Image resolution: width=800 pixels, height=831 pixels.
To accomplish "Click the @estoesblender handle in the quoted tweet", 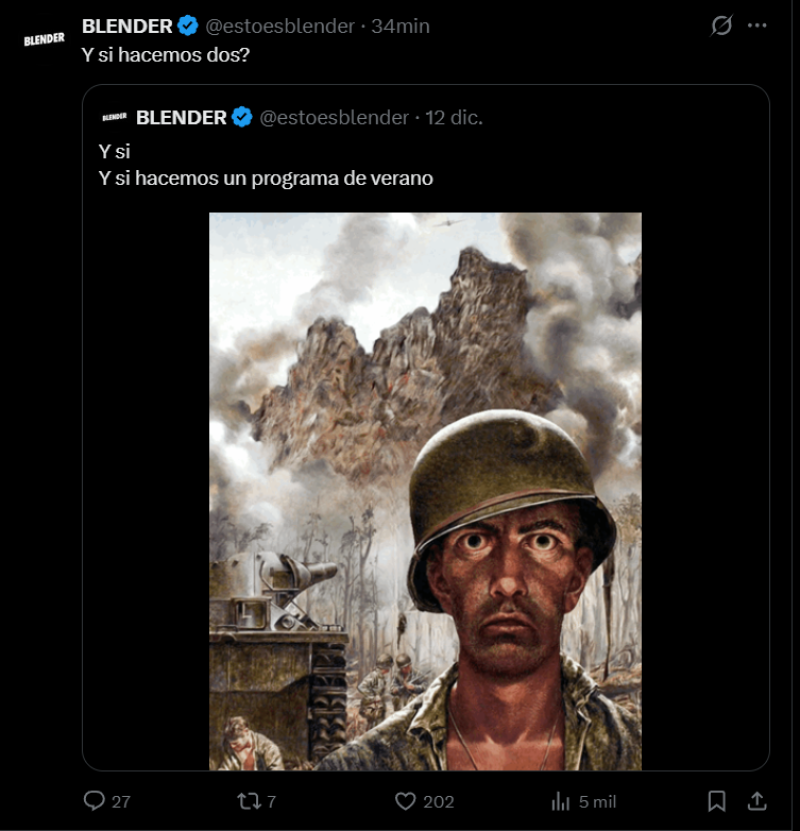I will pyautogui.click(x=334, y=117).
